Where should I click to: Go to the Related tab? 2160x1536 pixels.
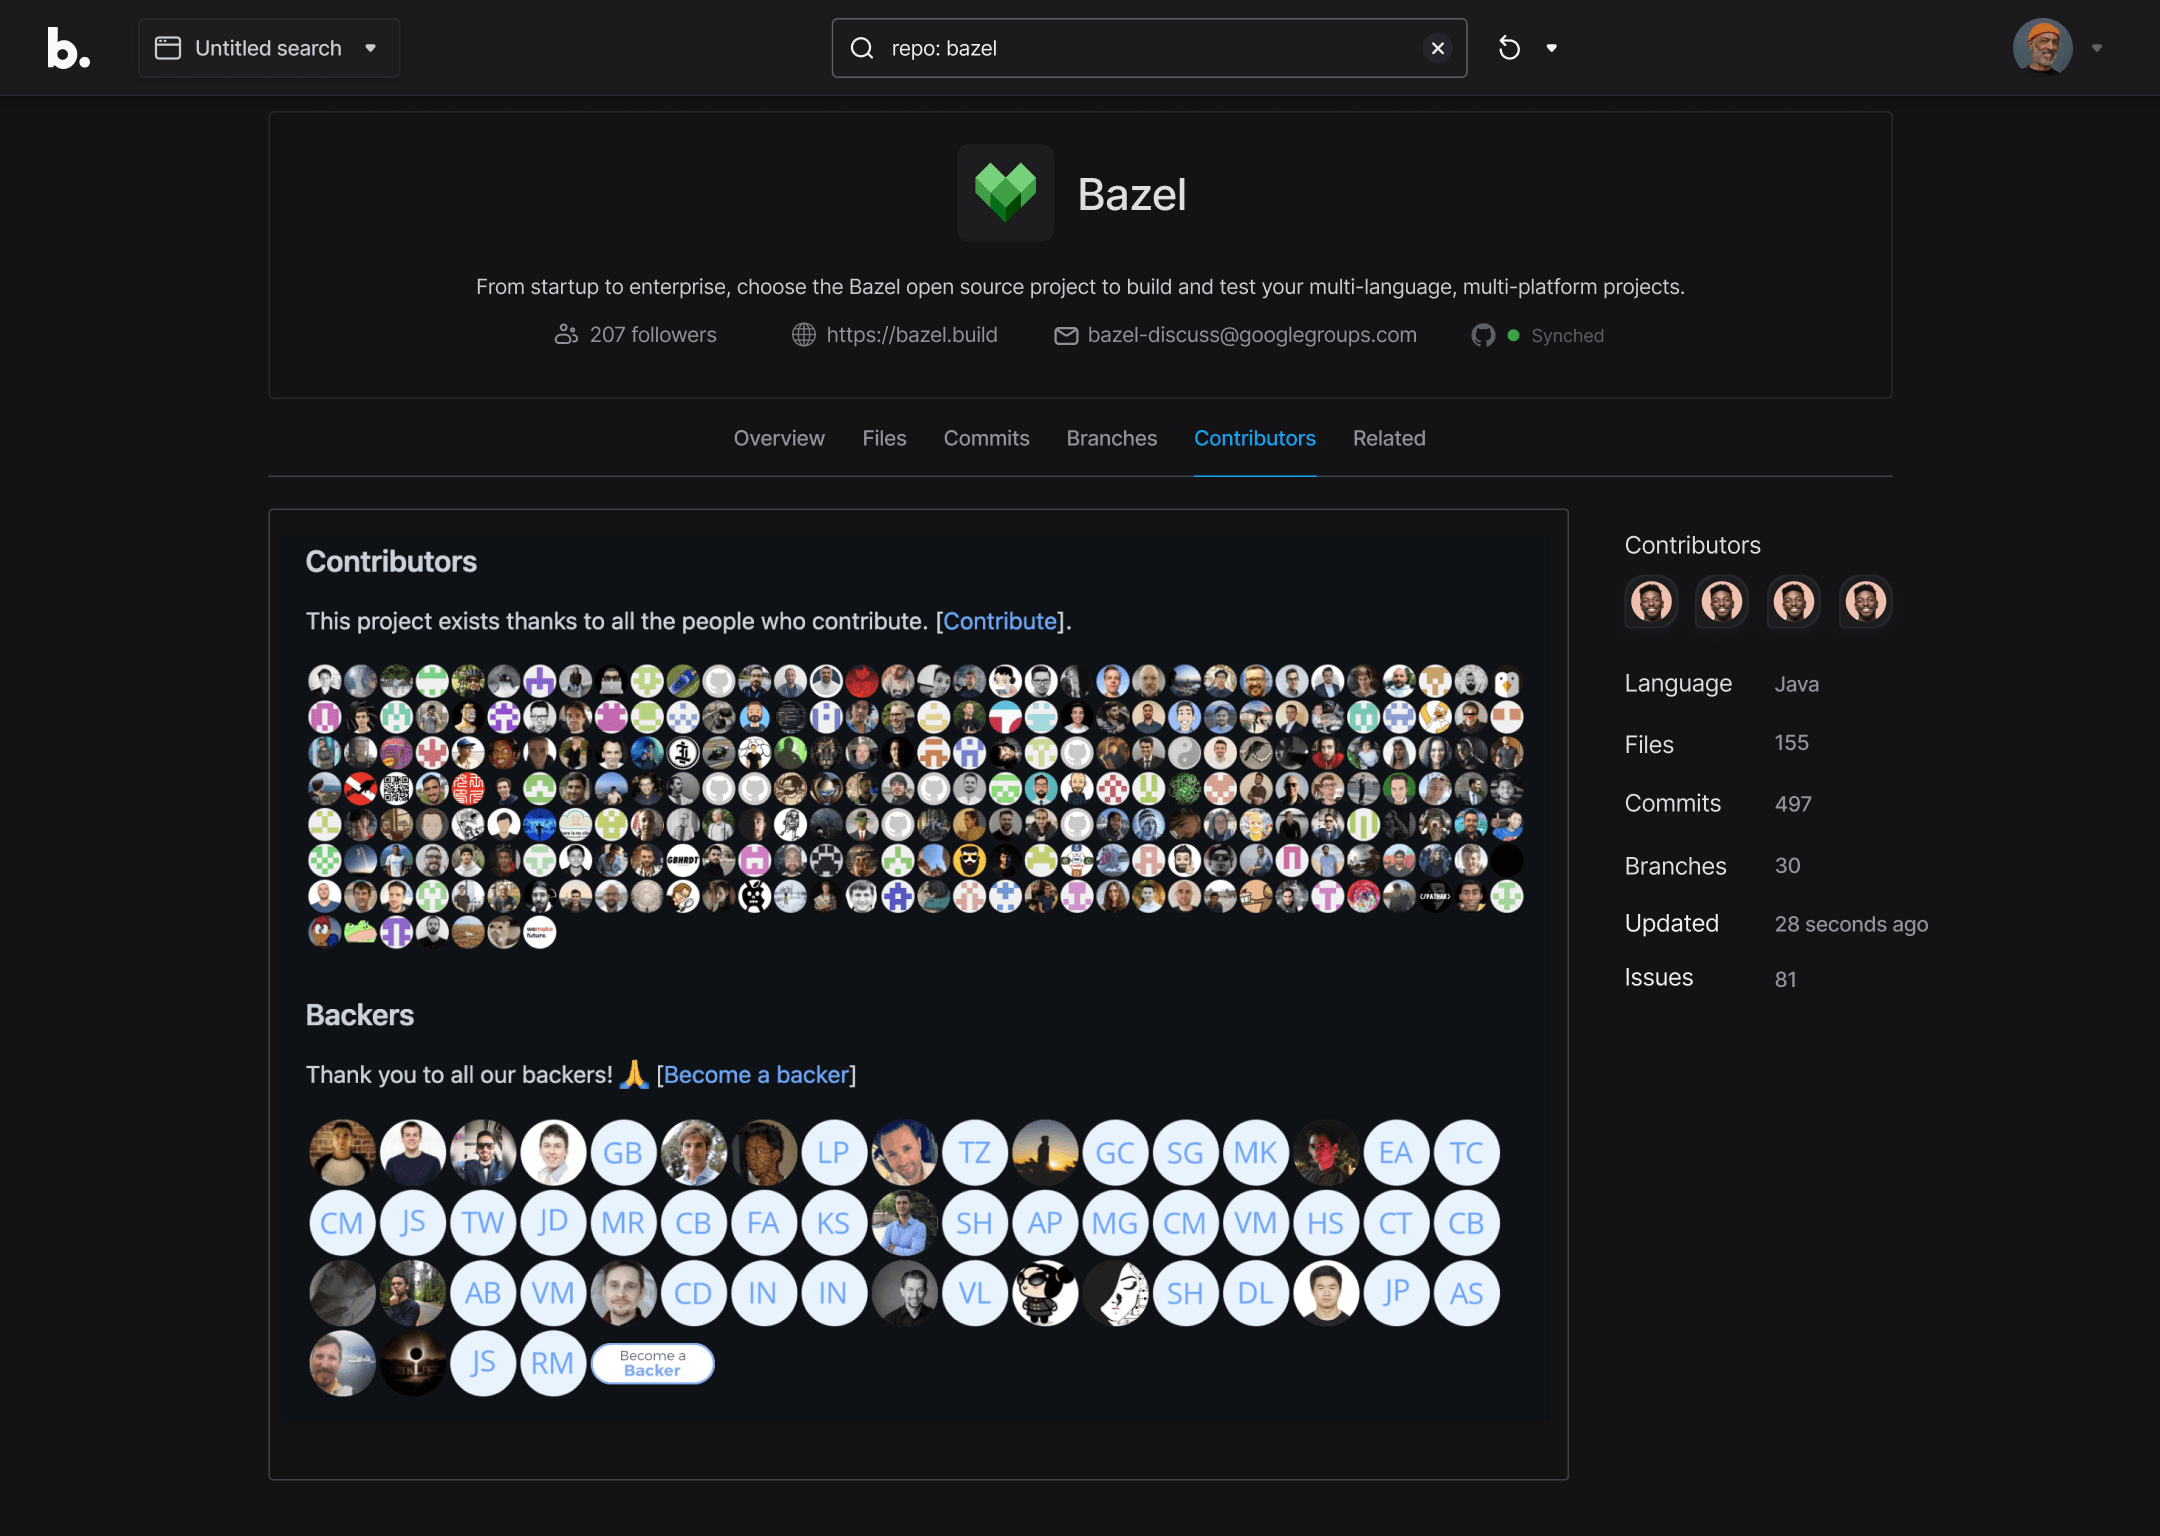tap(1389, 438)
